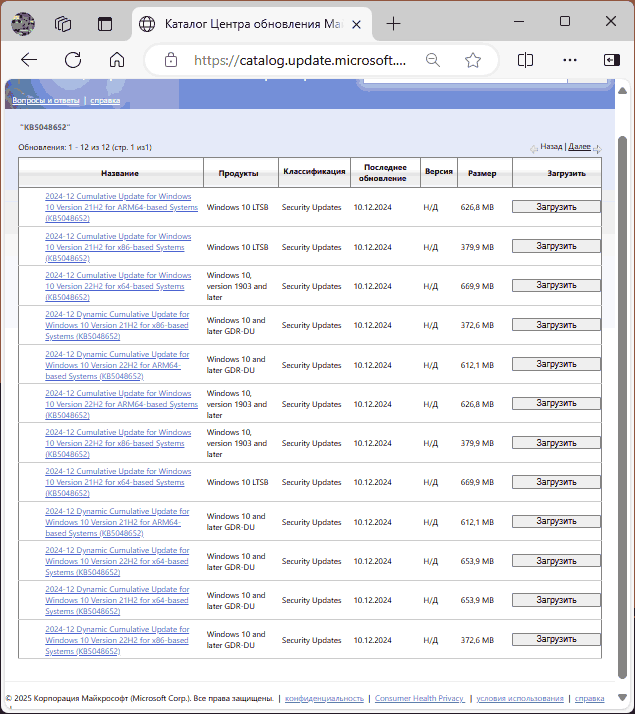Open Cumulative Update 21H2 x86 link
Image resolution: width=635 pixels, height=714 pixels.
(x=118, y=247)
